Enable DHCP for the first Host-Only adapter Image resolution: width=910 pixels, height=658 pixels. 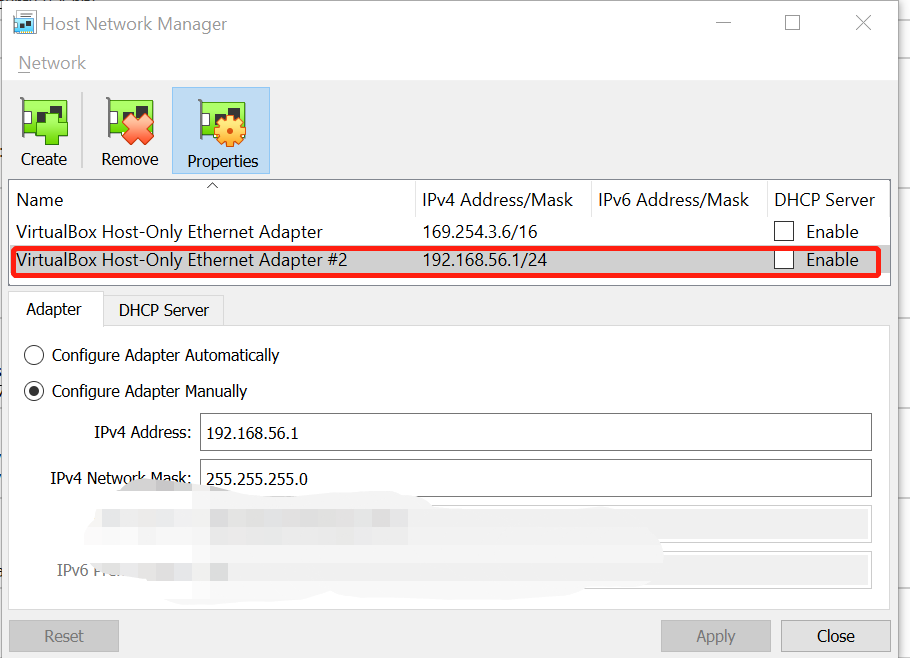click(784, 231)
